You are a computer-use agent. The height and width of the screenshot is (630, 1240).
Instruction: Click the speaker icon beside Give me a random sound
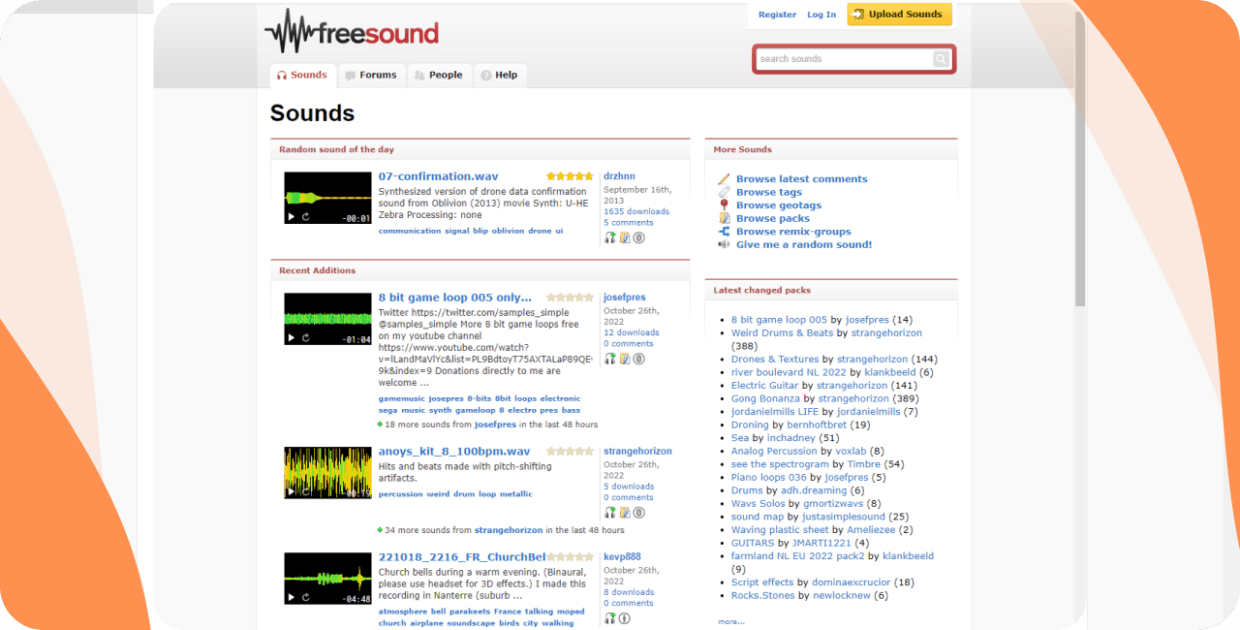coord(725,244)
